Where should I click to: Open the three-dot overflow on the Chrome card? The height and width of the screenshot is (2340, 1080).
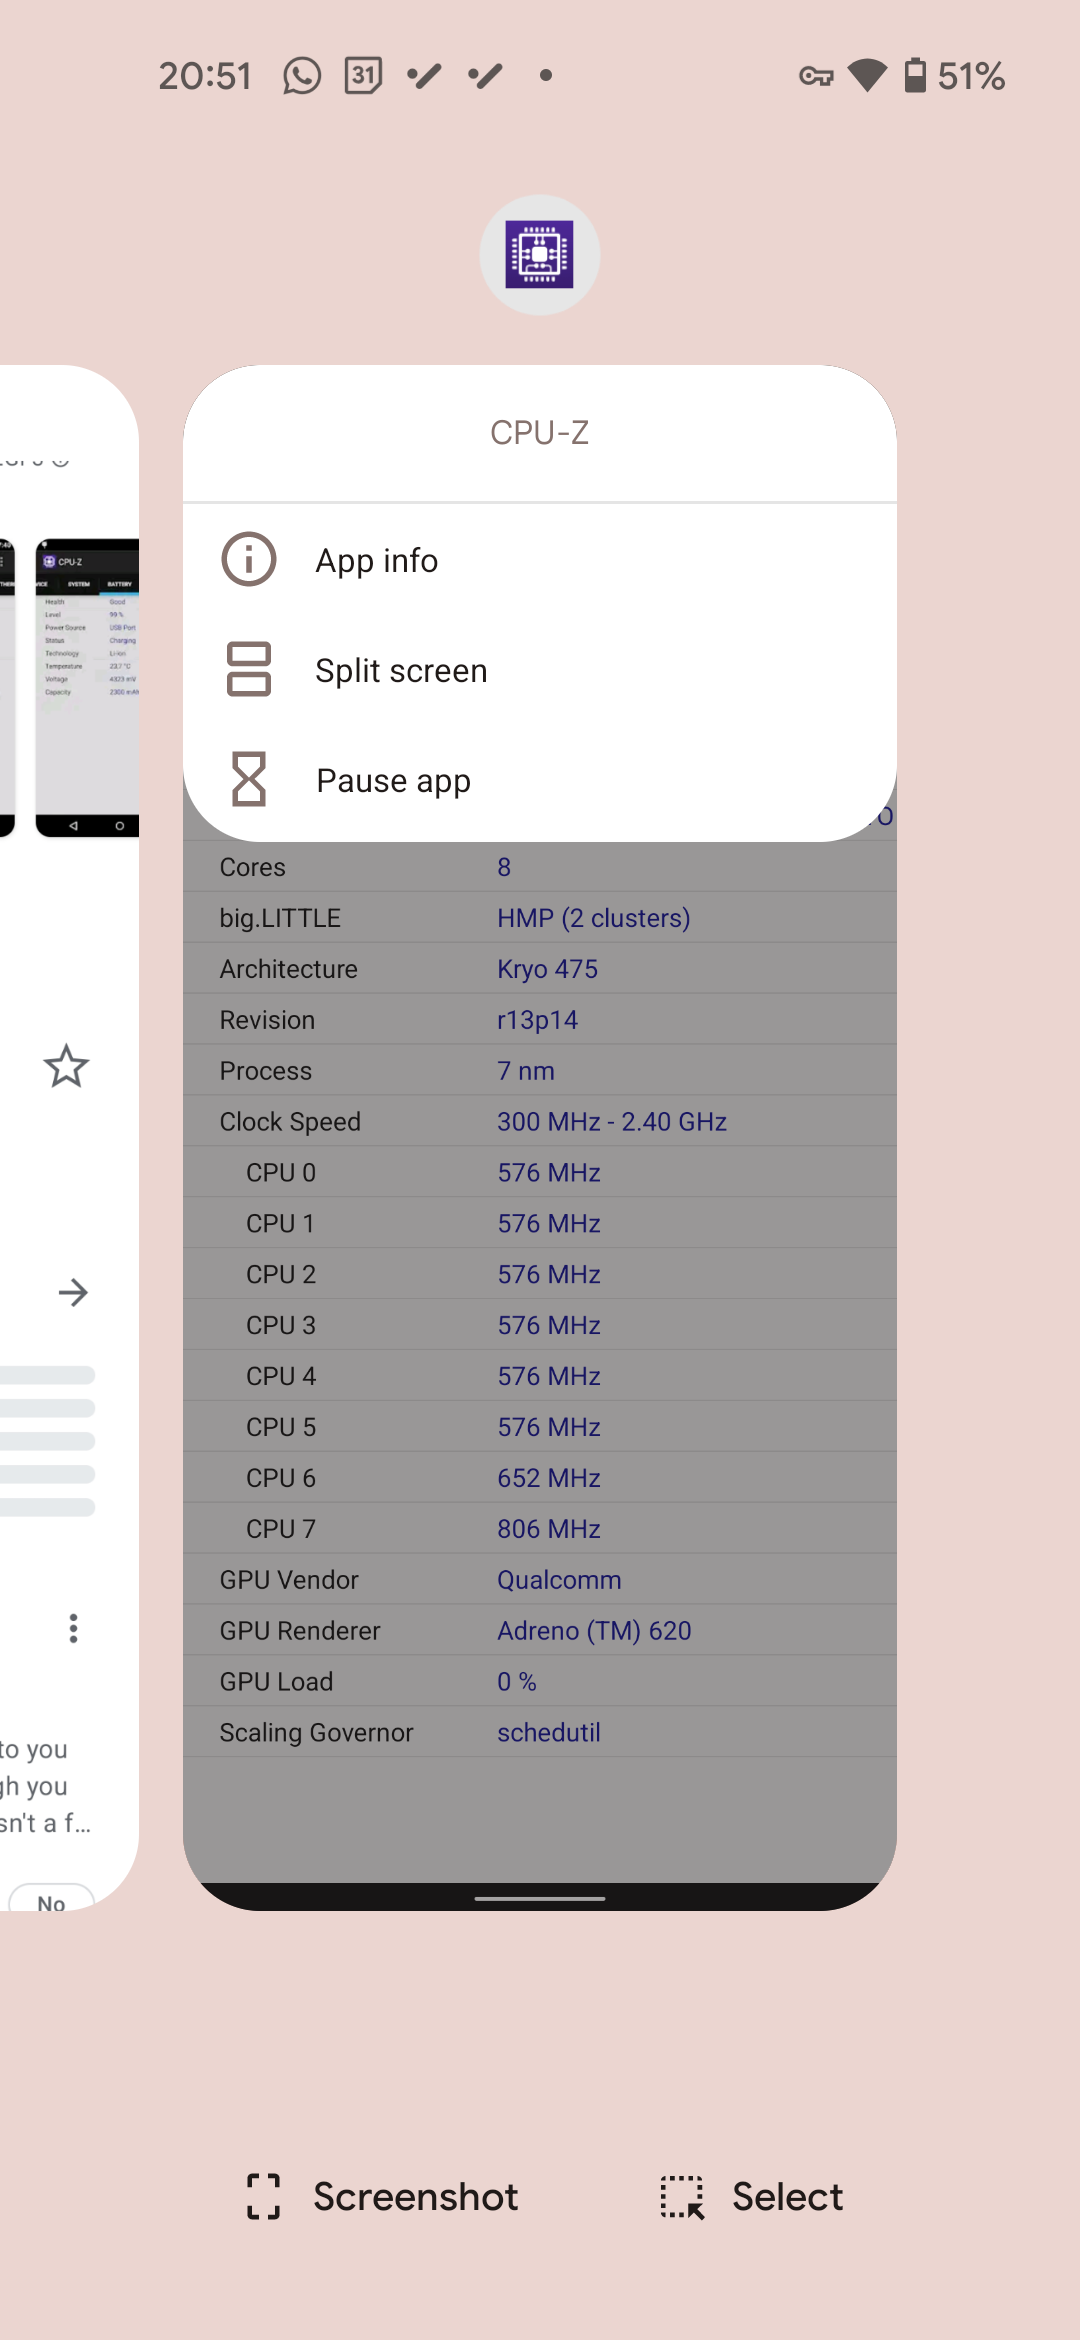click(x=73, y=1628)
